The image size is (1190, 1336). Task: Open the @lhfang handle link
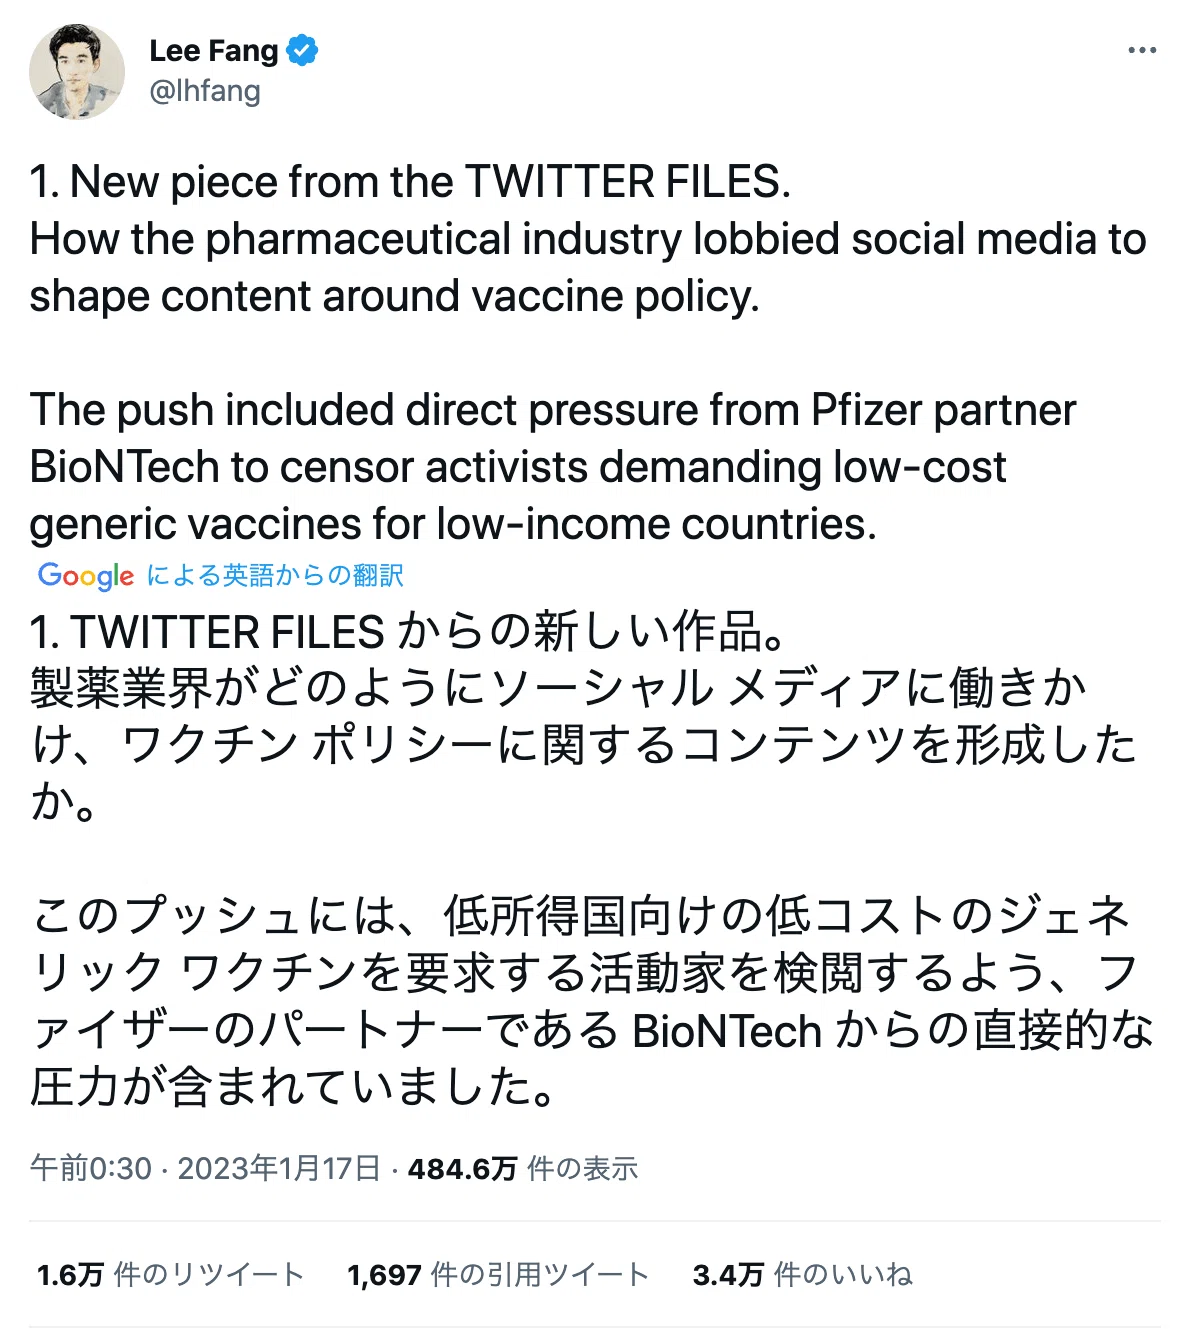(x=205, y=91)
